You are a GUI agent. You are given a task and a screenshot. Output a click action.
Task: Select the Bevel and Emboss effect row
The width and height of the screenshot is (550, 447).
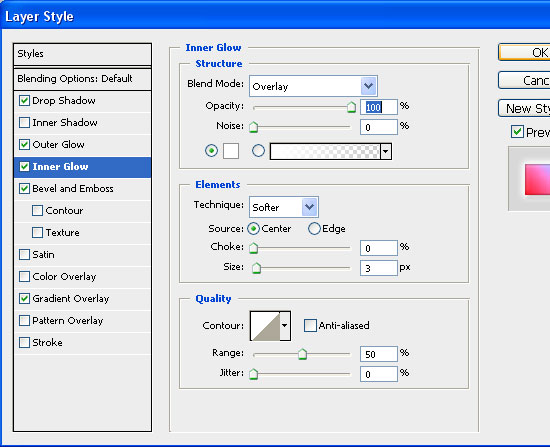[82, 189]
